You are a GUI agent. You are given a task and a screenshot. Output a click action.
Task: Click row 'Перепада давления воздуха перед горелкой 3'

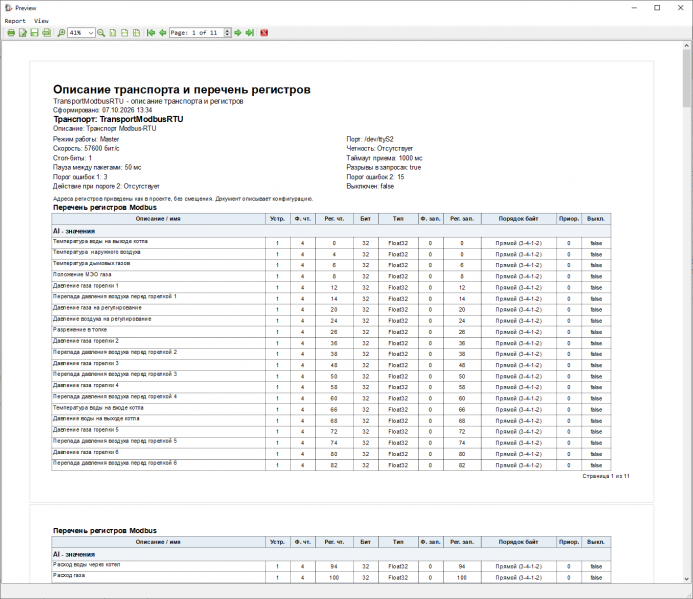click(331, 376)
